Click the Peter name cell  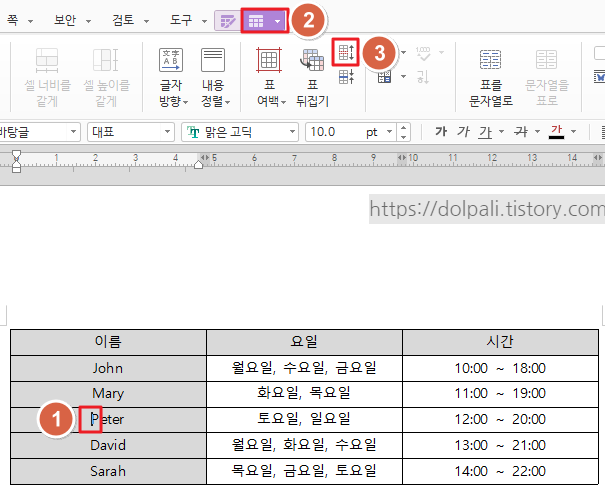coord(108,420)
